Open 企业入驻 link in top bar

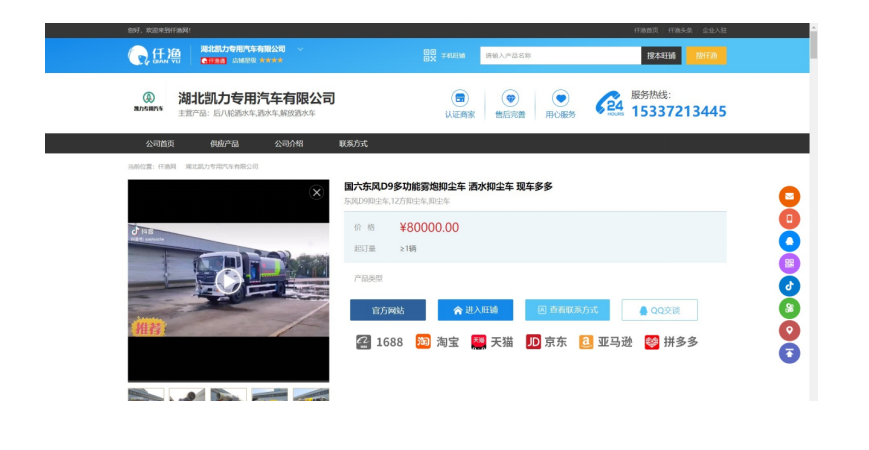click(x=714, y=30)
